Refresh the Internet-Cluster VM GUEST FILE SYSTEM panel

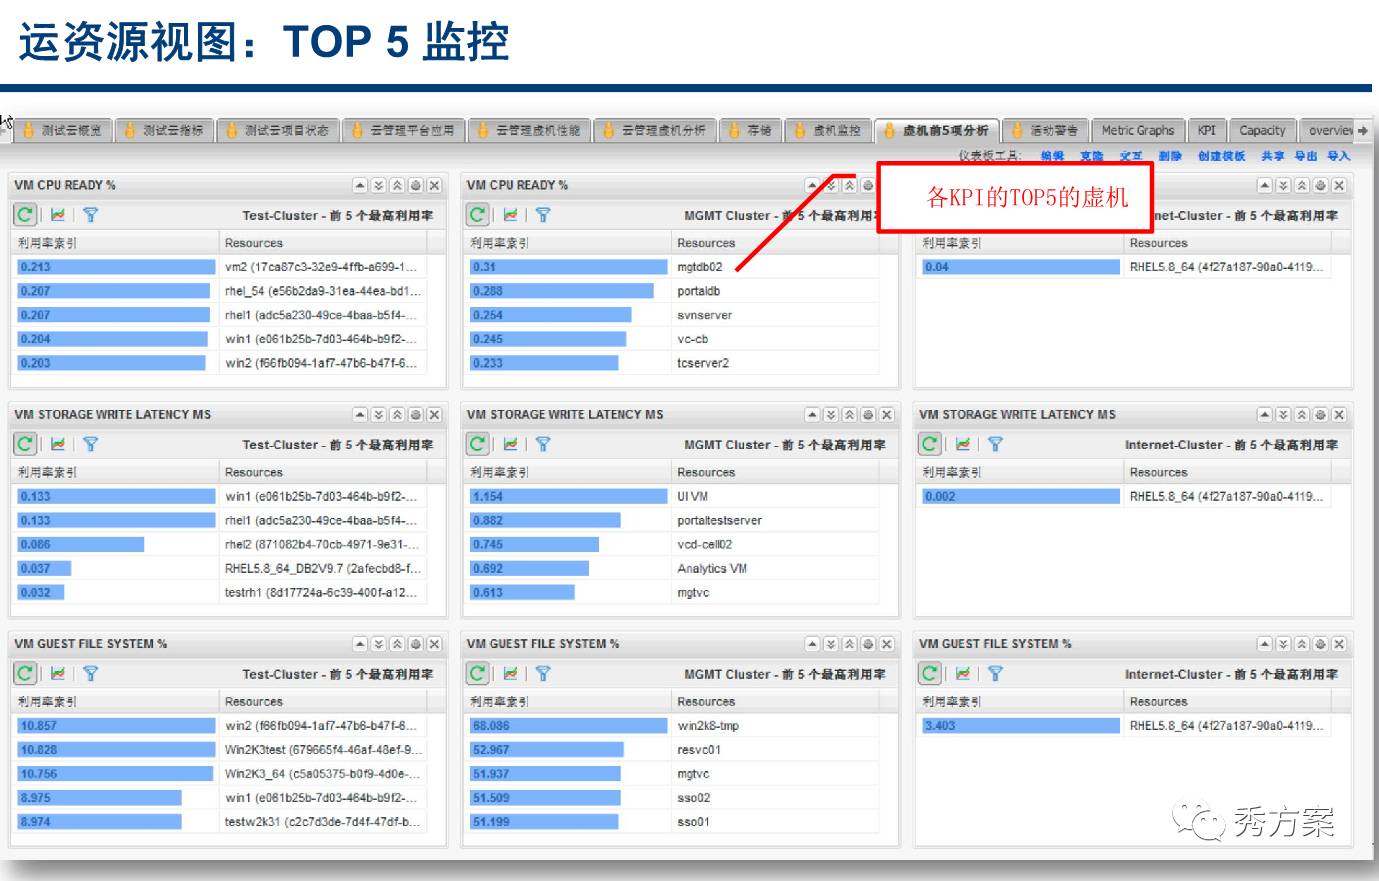pyautogui.click(x=928, y=673)
